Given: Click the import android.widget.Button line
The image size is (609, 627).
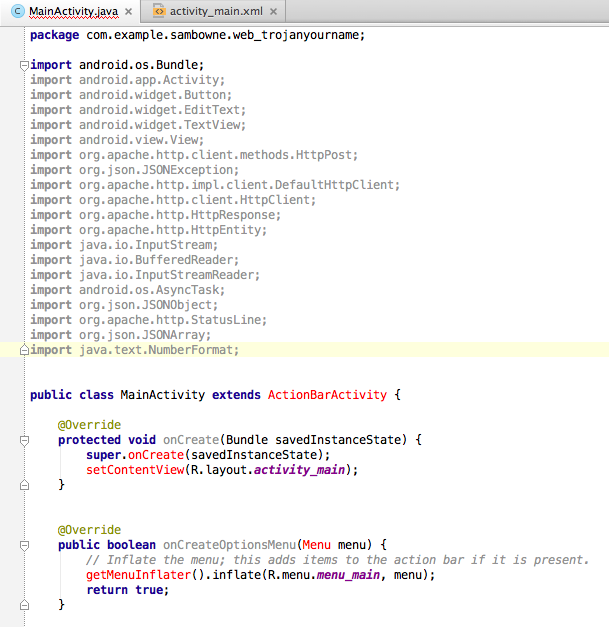Looking at the screenshot, I should (x=131, y=95).
